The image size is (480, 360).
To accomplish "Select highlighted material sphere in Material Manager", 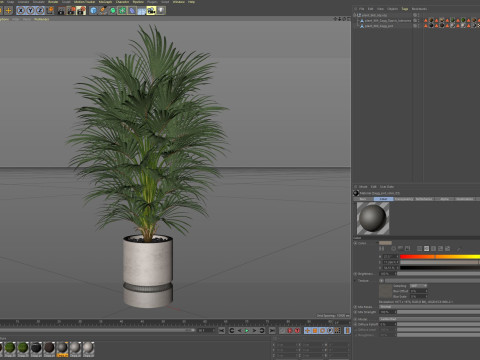I will pyautogui.click(x=62, y=349).
